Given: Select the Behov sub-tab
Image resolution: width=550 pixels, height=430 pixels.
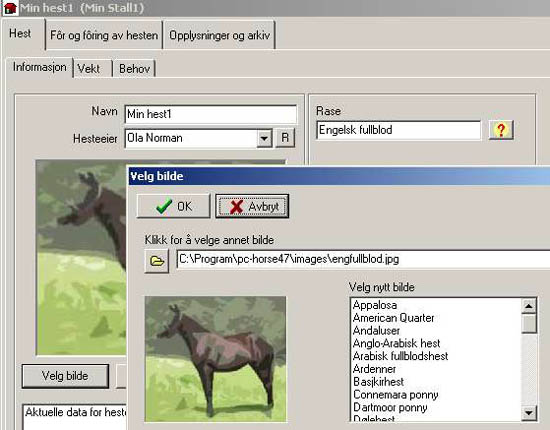Looking at the screenshot, I should [x=134, y=68].
